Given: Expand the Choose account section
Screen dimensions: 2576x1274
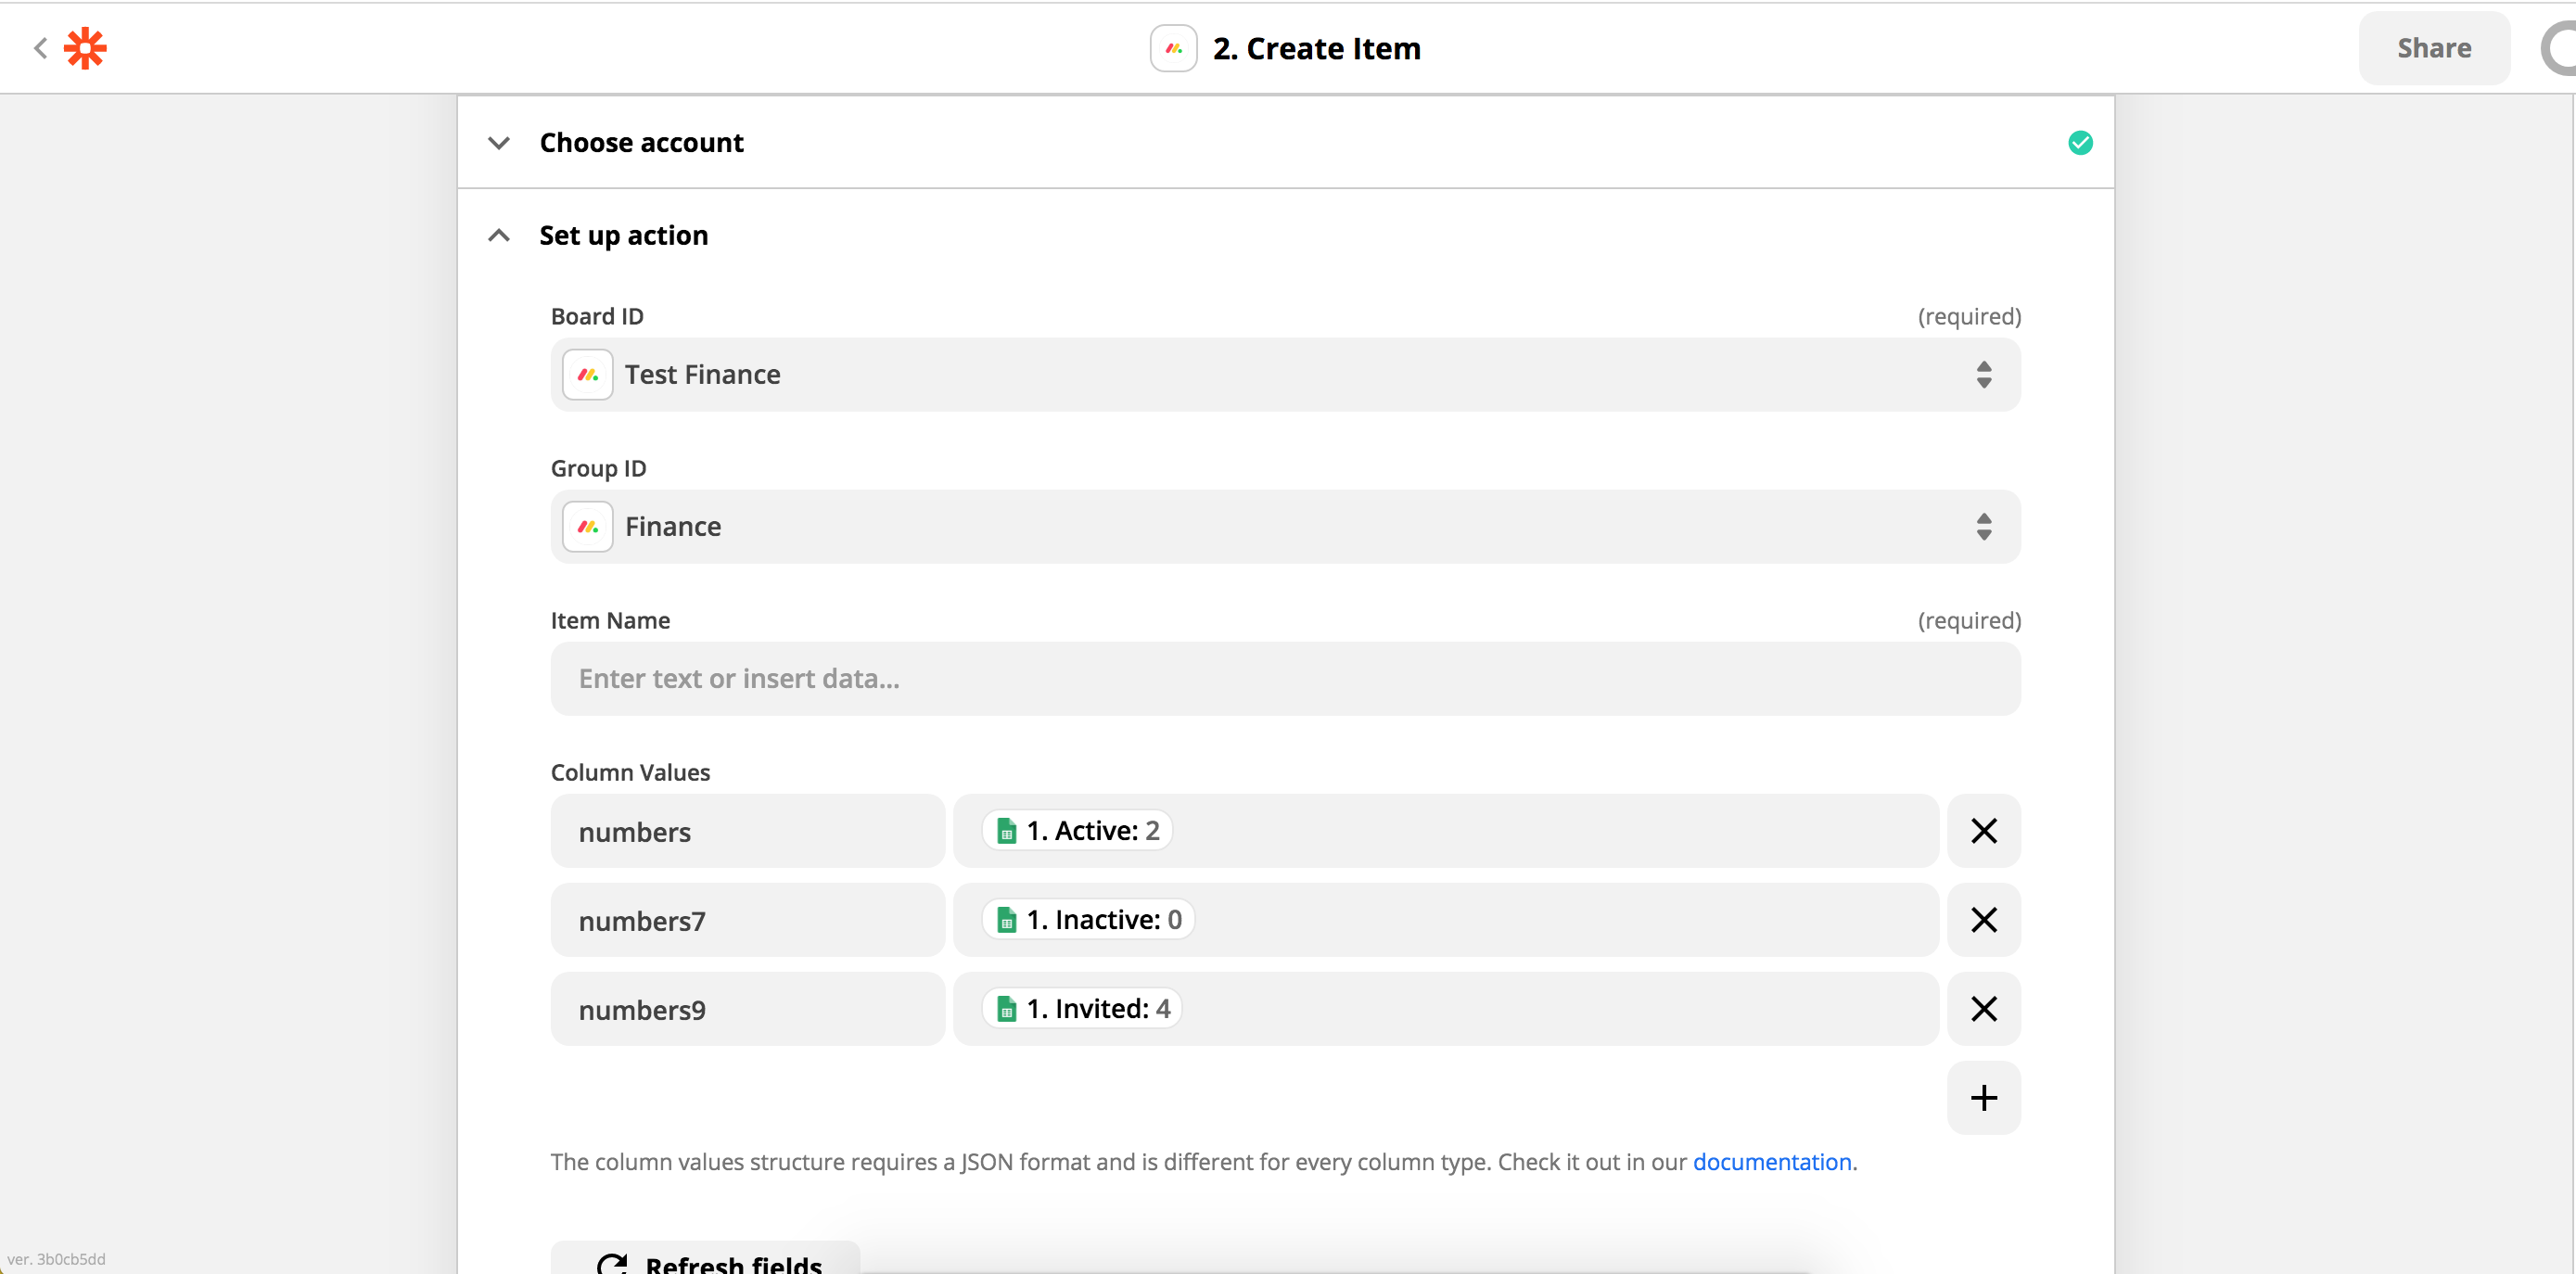Looking at the screenshot, I should tap(499, 143).
